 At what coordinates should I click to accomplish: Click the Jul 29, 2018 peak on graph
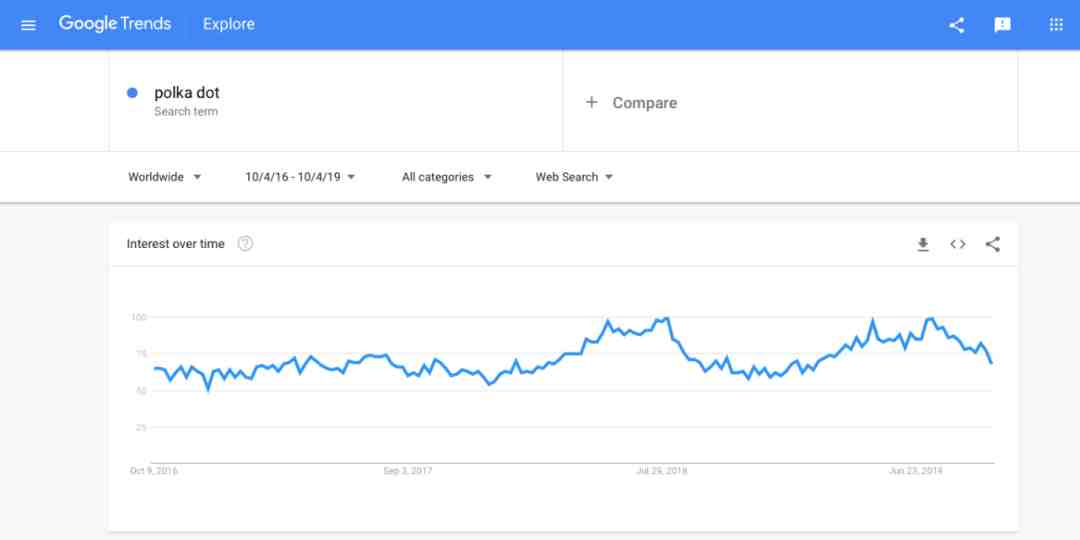click(665, 318)
